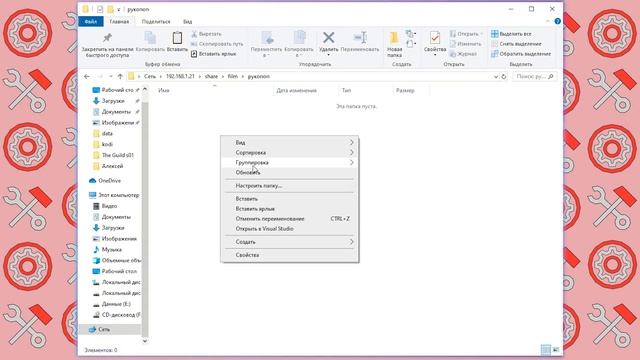The width and height of the screenshot is (640, 360).
Task: Select Данные (E:) drive
Action: pyautogui.click(x=116, y=304)
